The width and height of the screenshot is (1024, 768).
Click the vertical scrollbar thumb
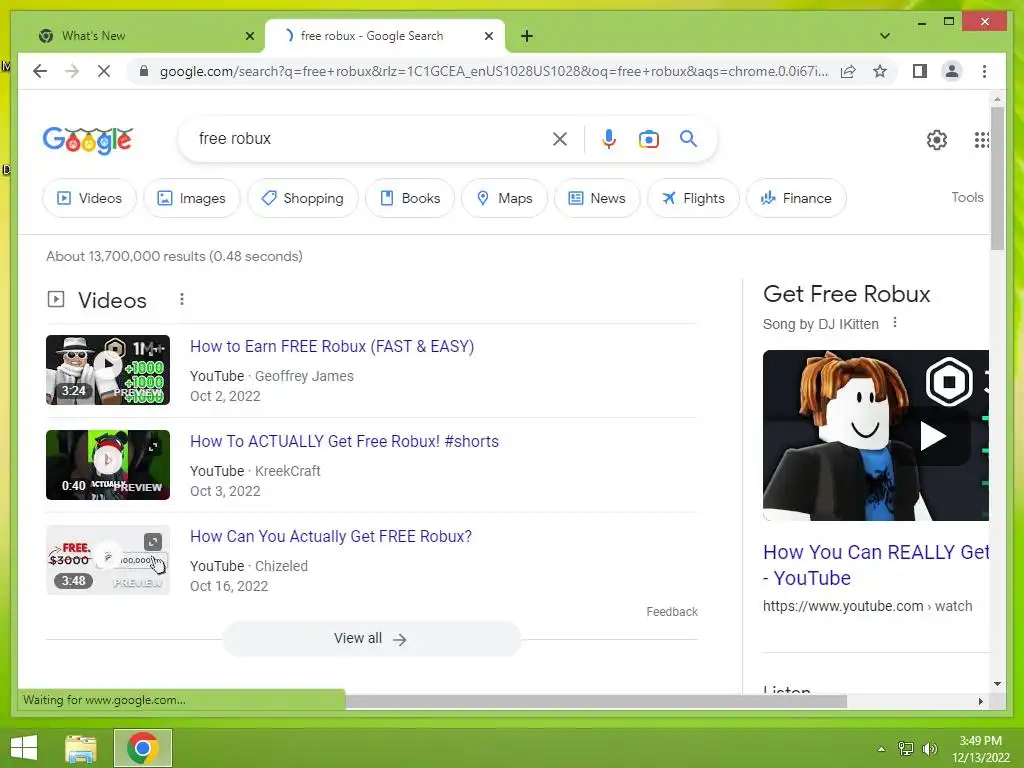point(997,178)
